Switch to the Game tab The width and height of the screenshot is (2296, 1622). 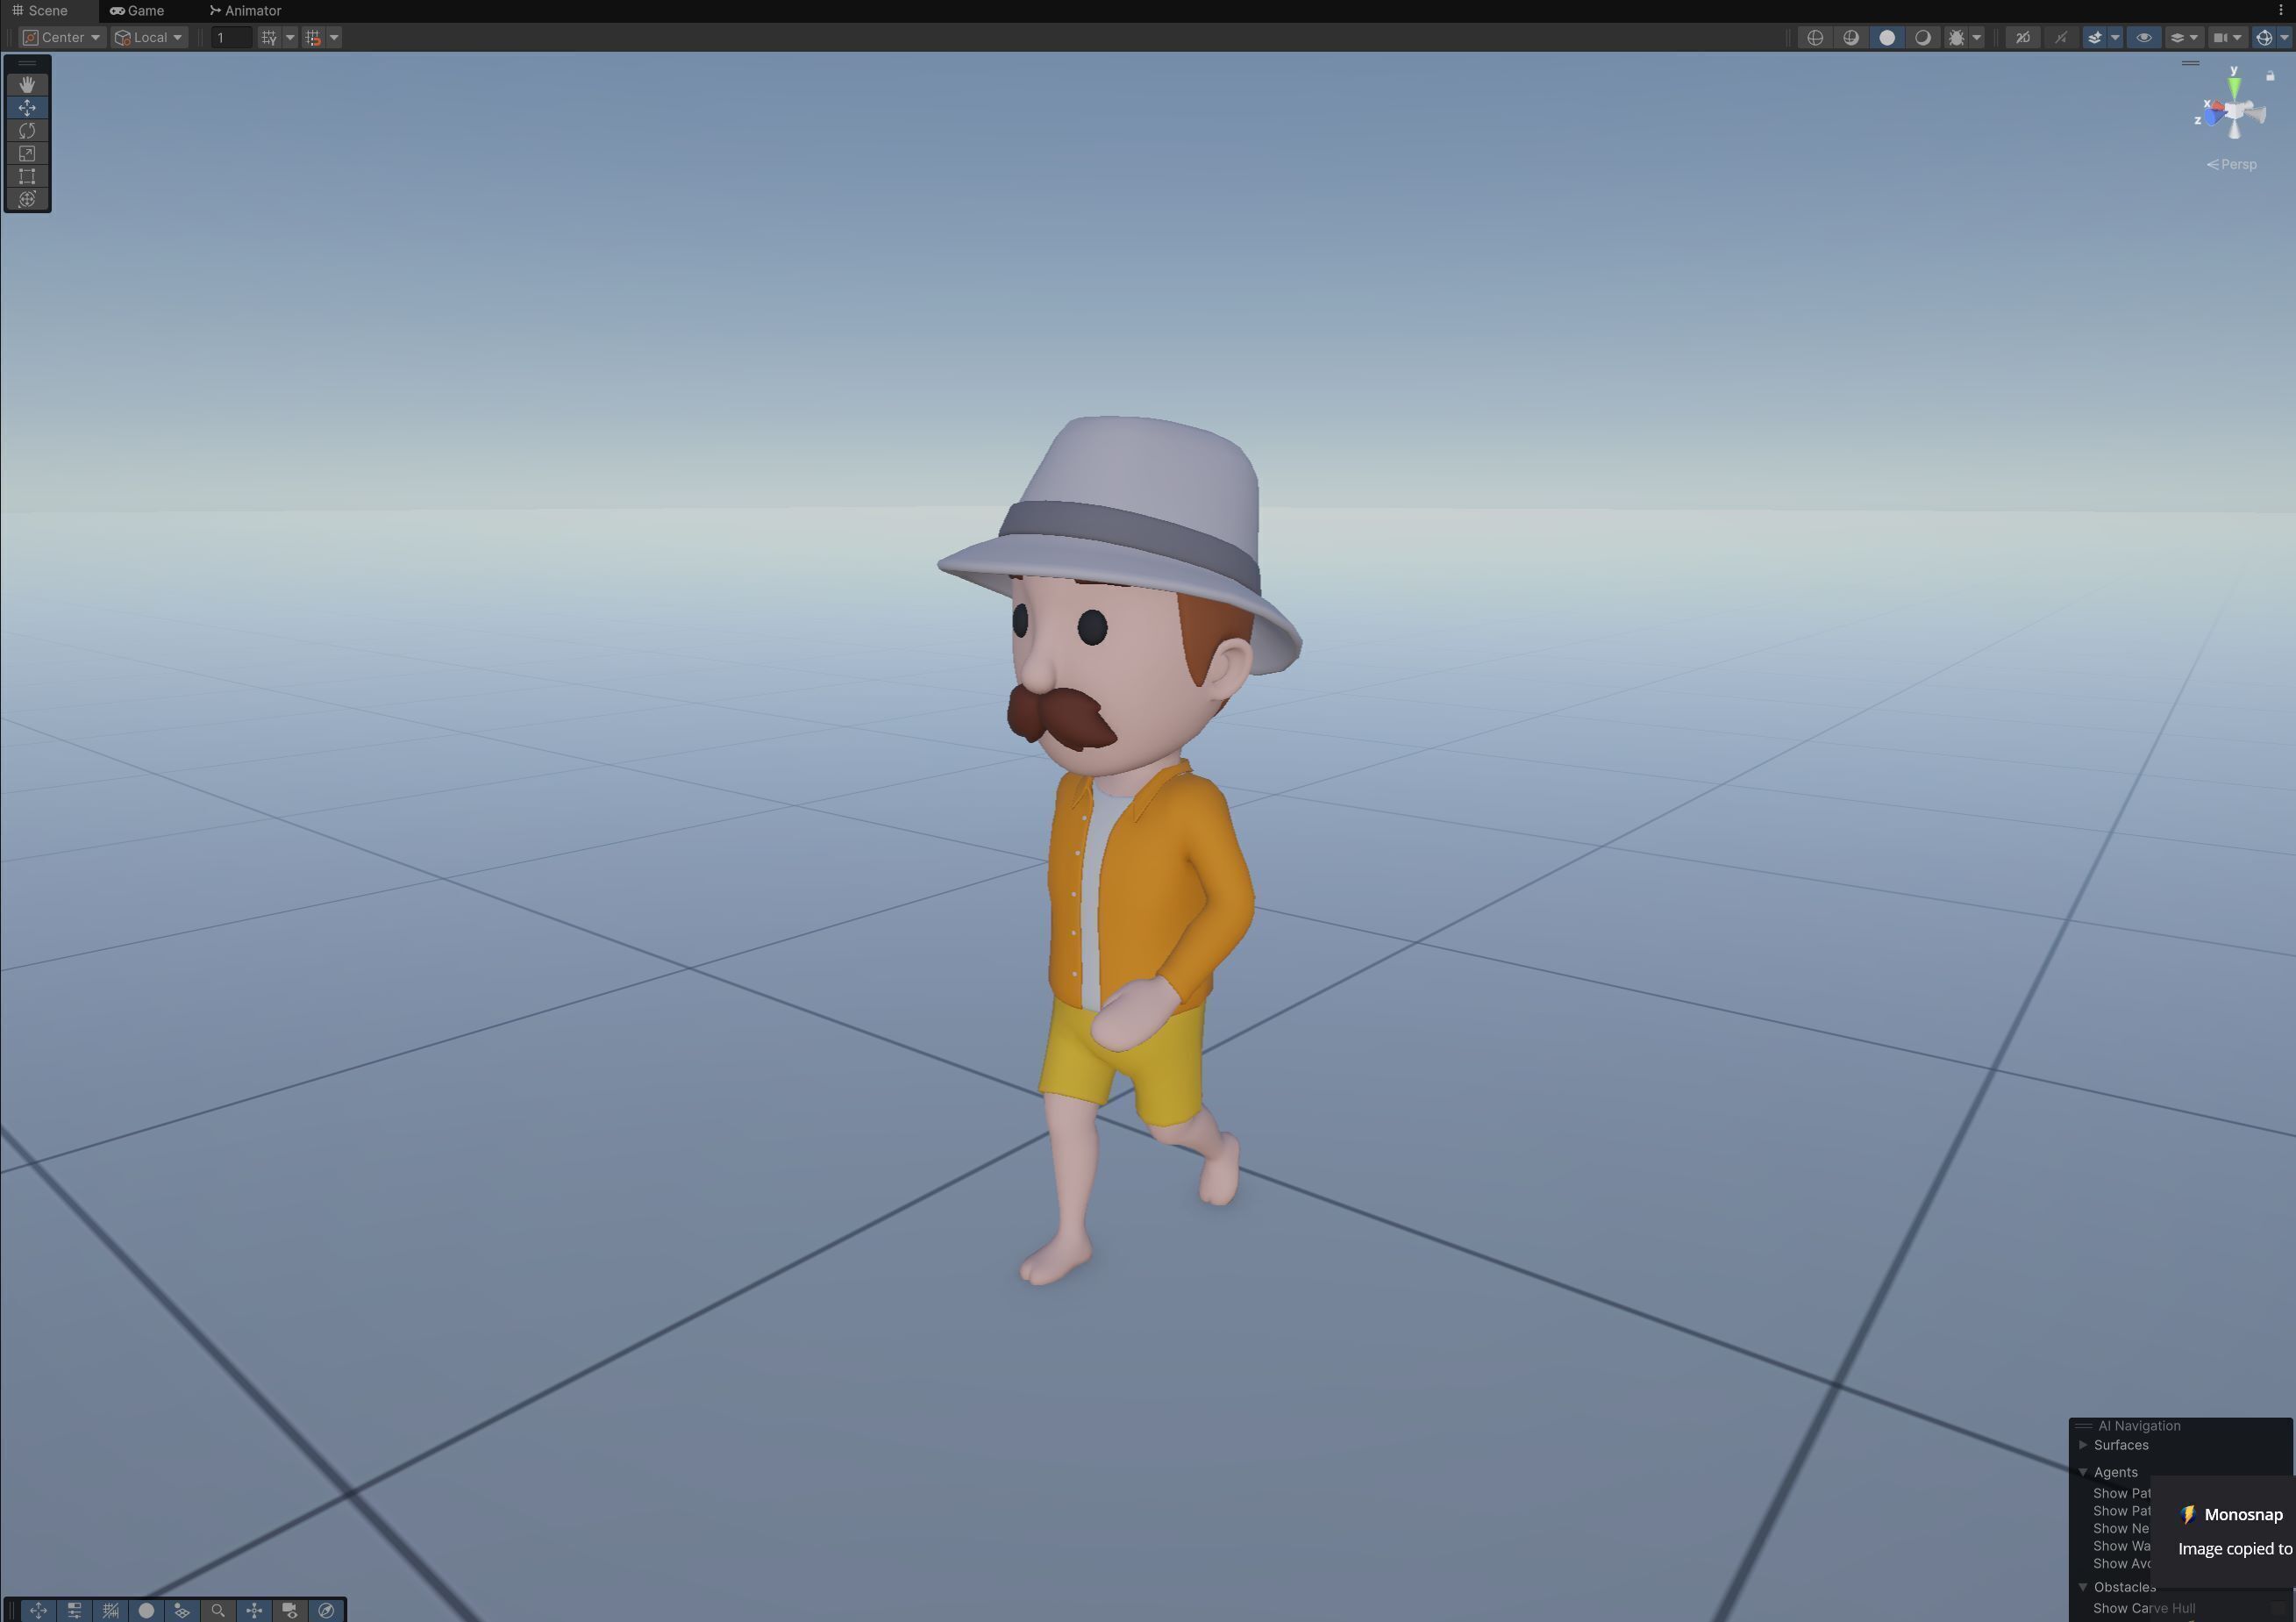137,10
